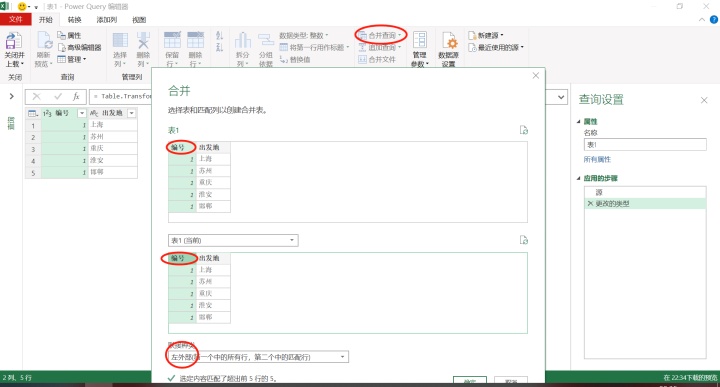Open the Recent Sources (最近使用的源) dropdown

496,47
